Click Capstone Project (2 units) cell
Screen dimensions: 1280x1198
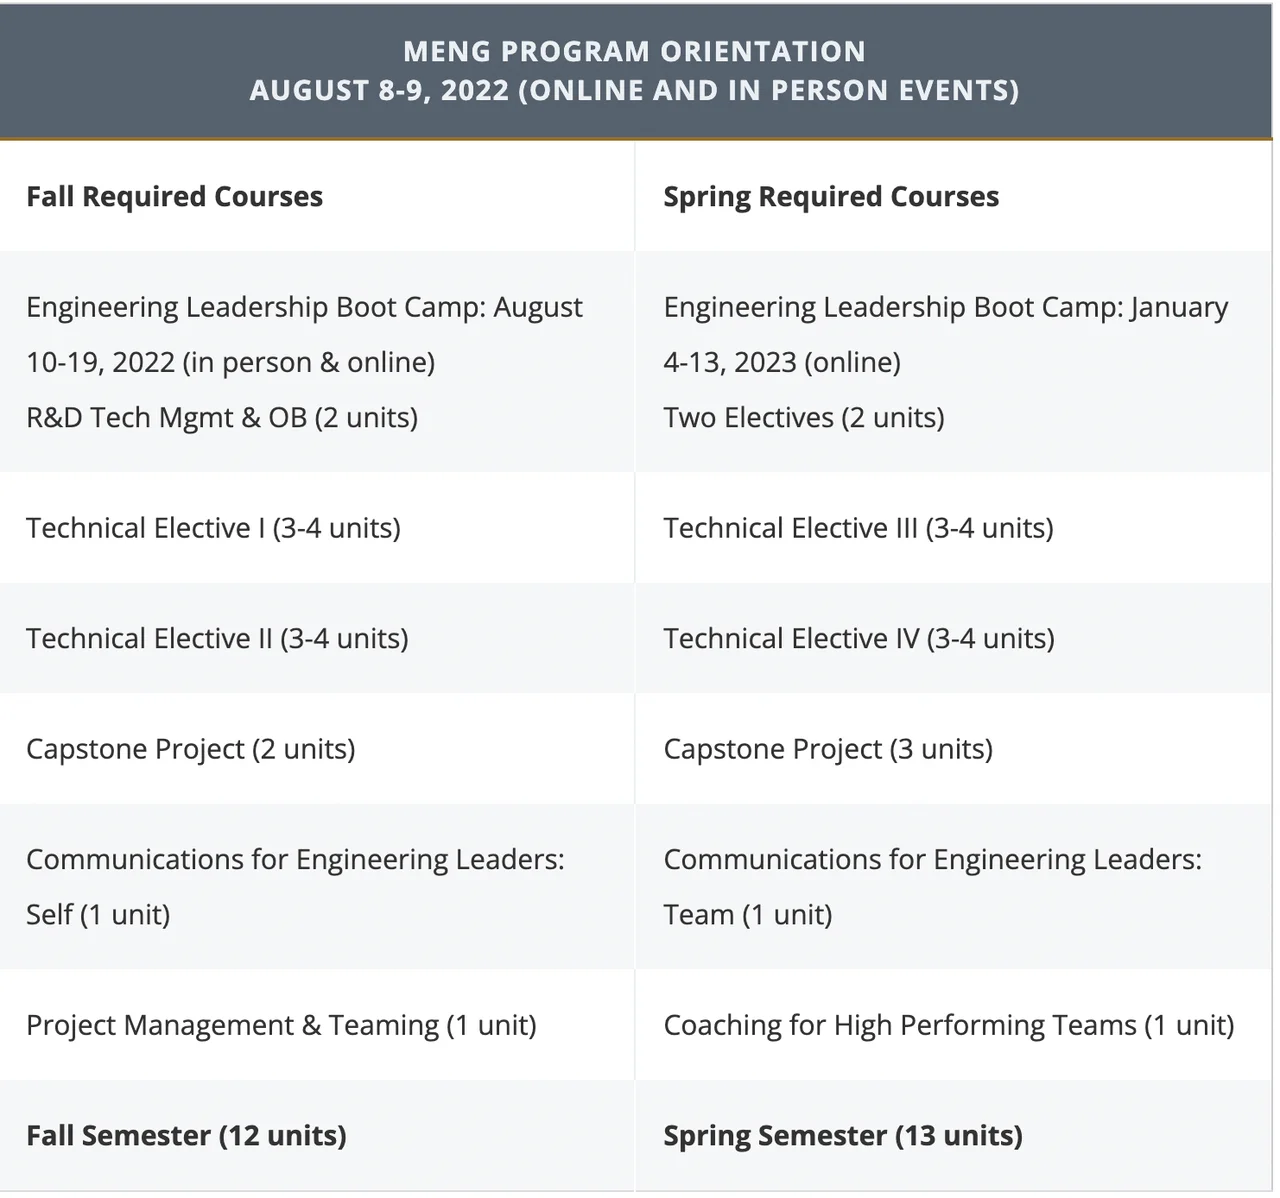(x=191, y=749)
